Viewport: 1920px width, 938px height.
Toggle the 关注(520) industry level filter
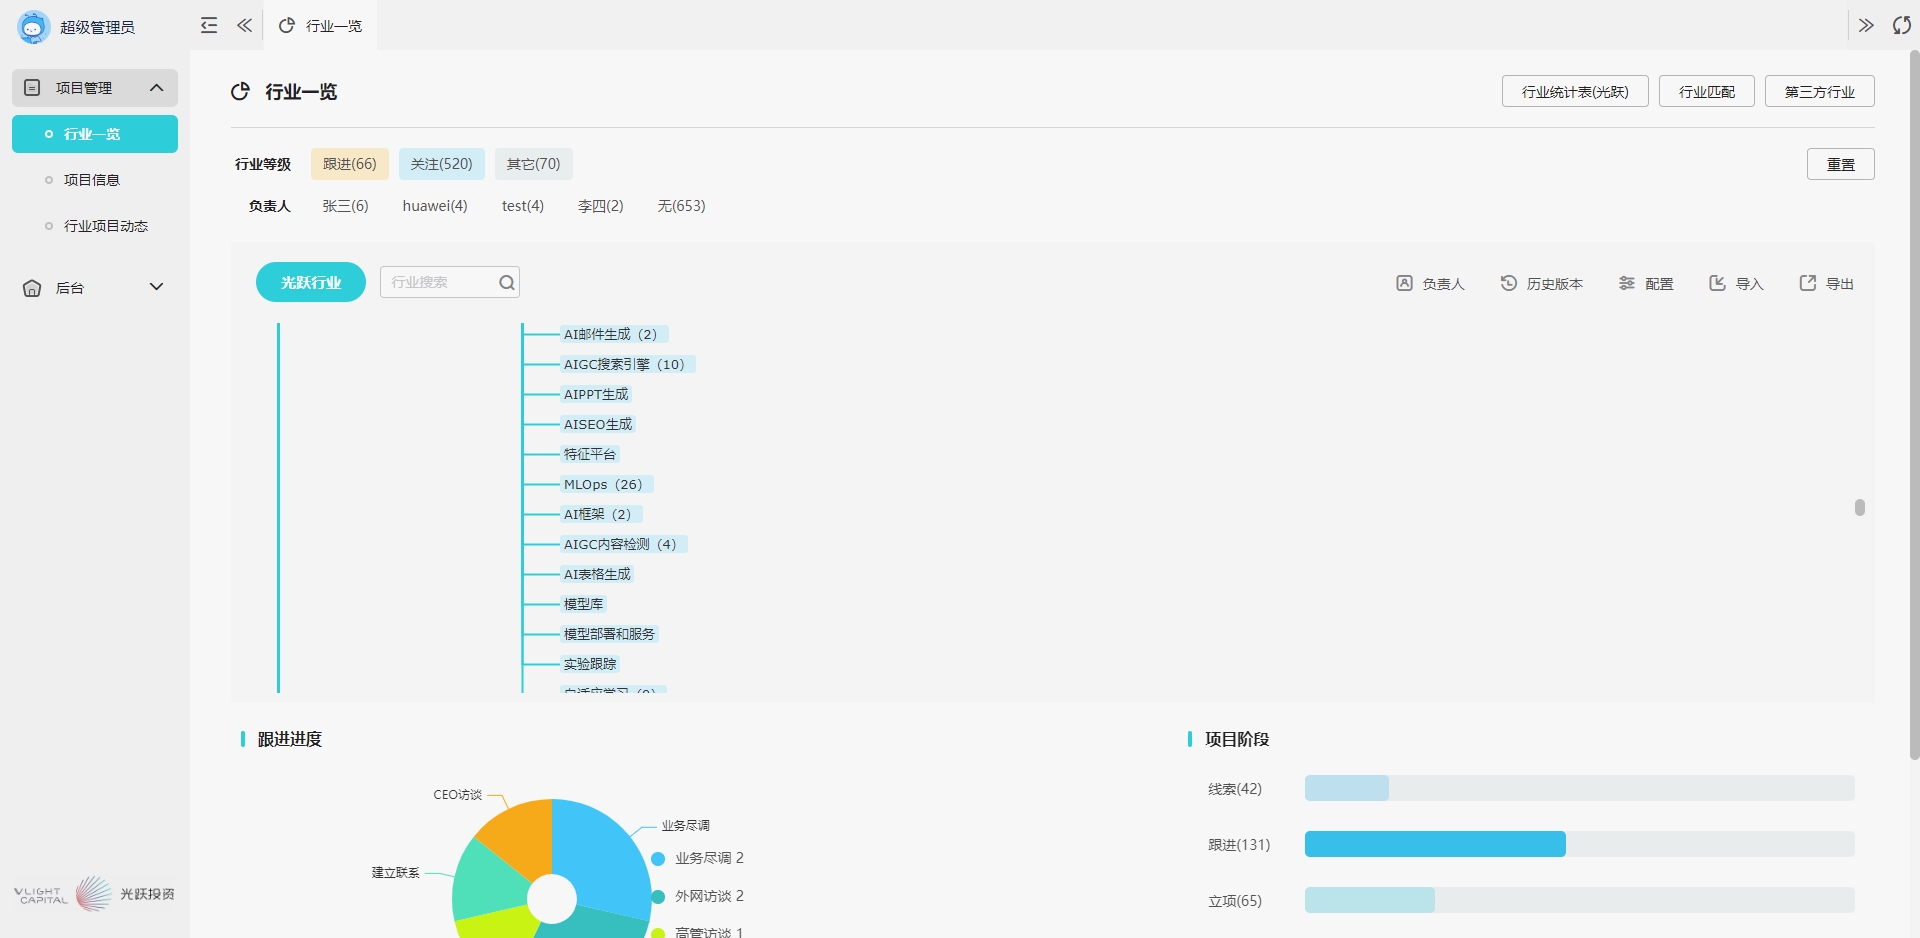(x=441, y=164)
